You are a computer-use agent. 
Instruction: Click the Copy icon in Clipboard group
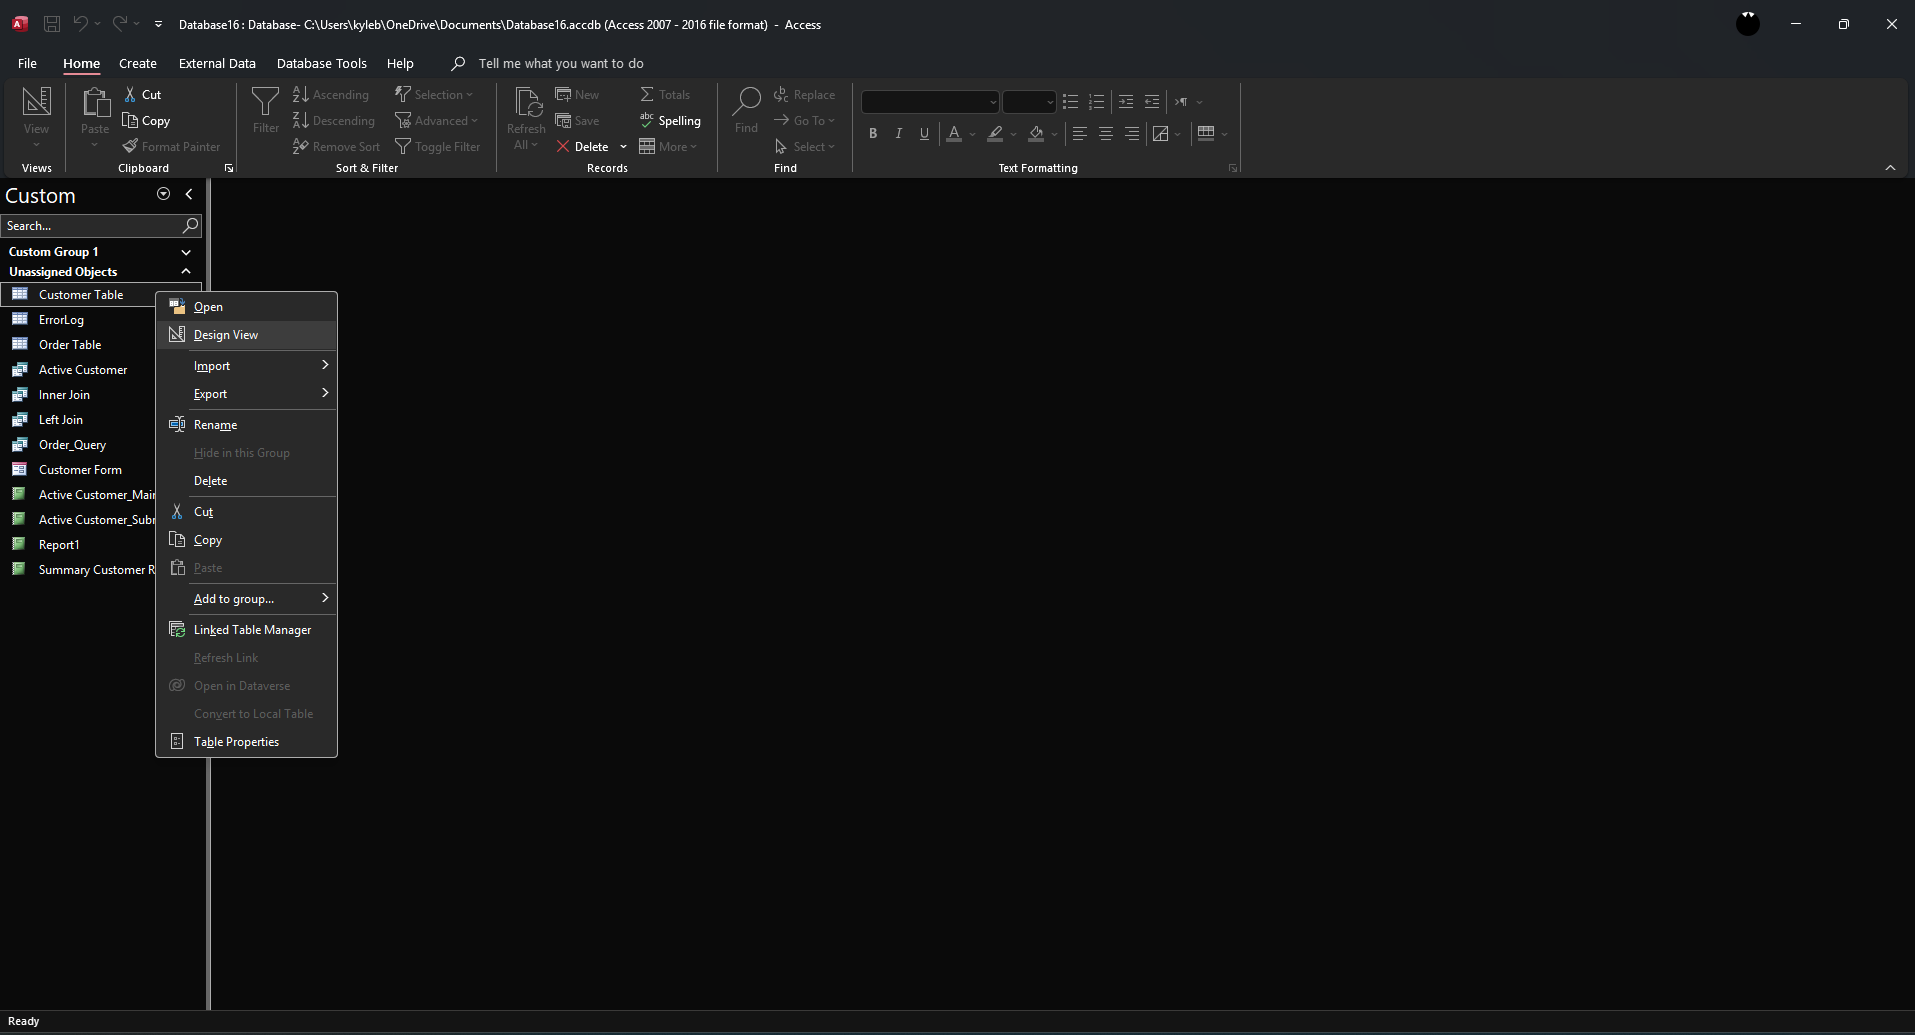point(130,120)
